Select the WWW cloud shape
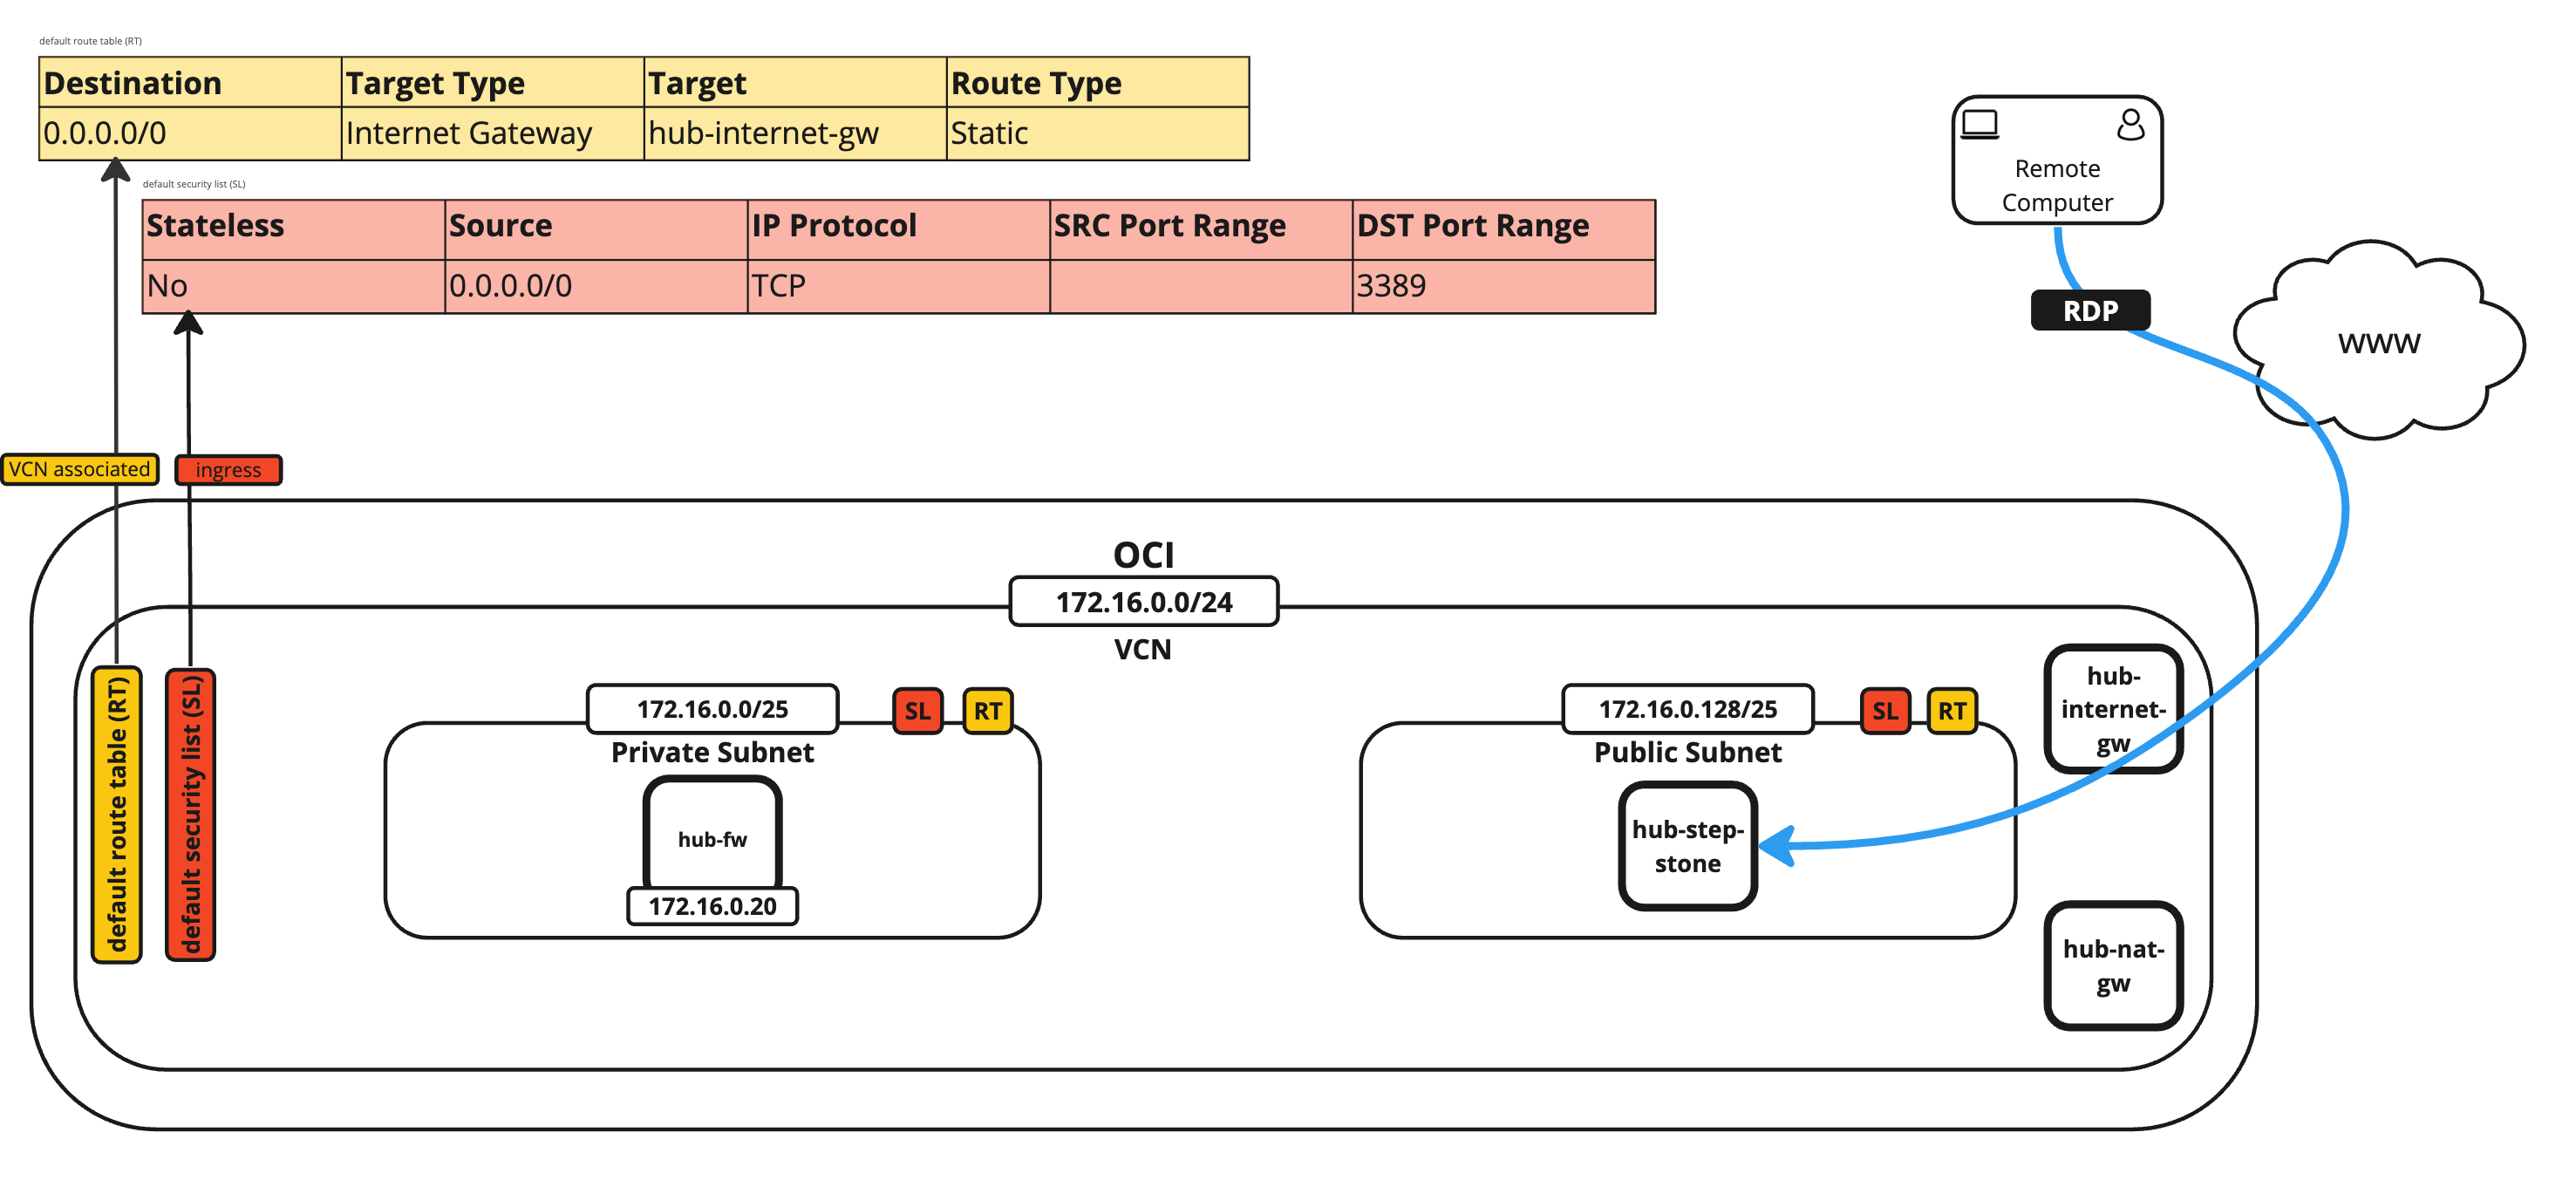Viewport: 2576px width, 1180px height. (x=2378, y=342)
